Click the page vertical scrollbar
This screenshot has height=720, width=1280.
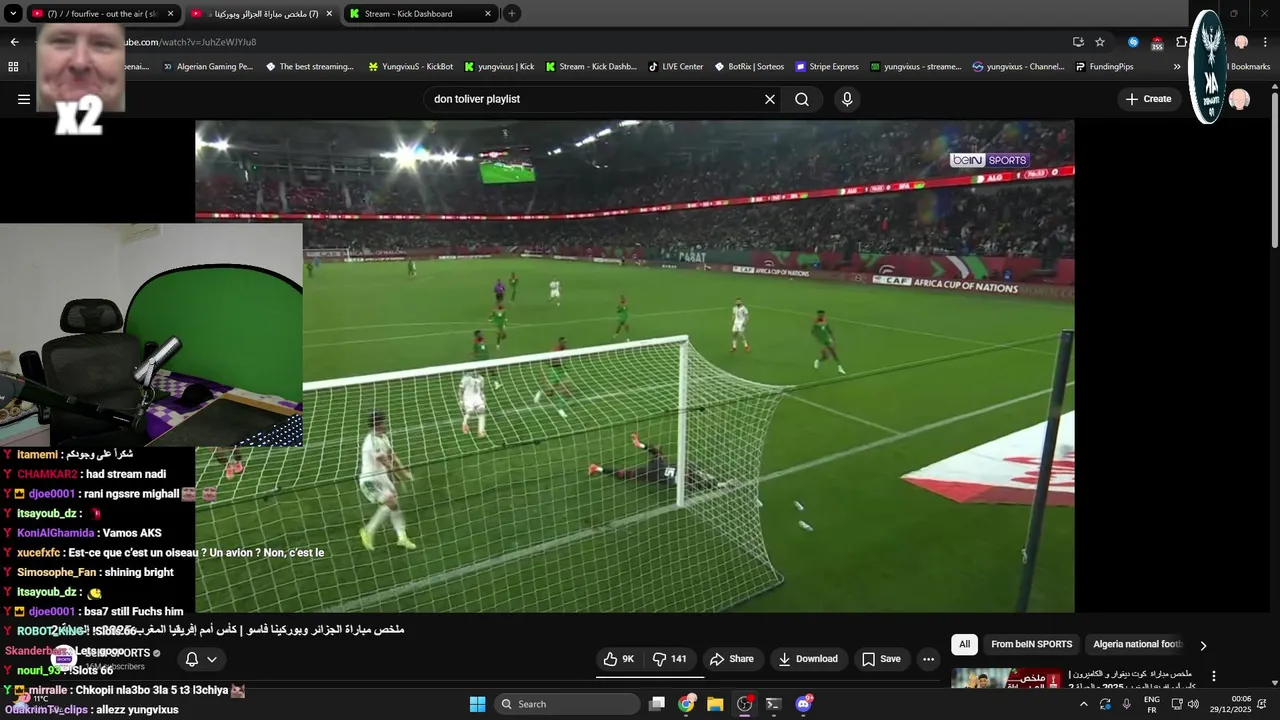(1274, 170)
